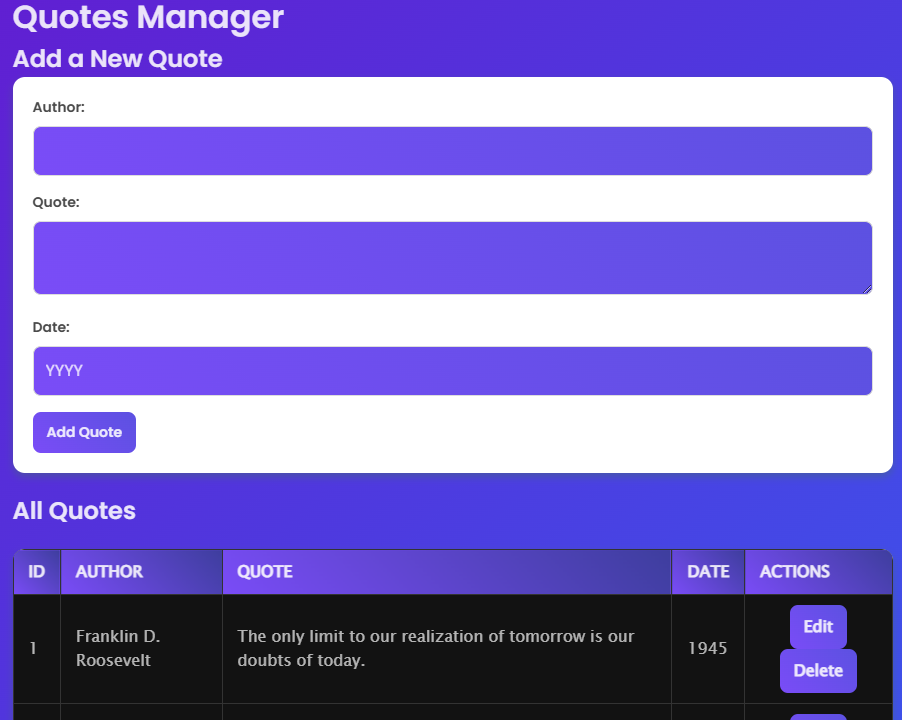
Task: Submit the form with Add Quote button
Action: click(85, 432)
